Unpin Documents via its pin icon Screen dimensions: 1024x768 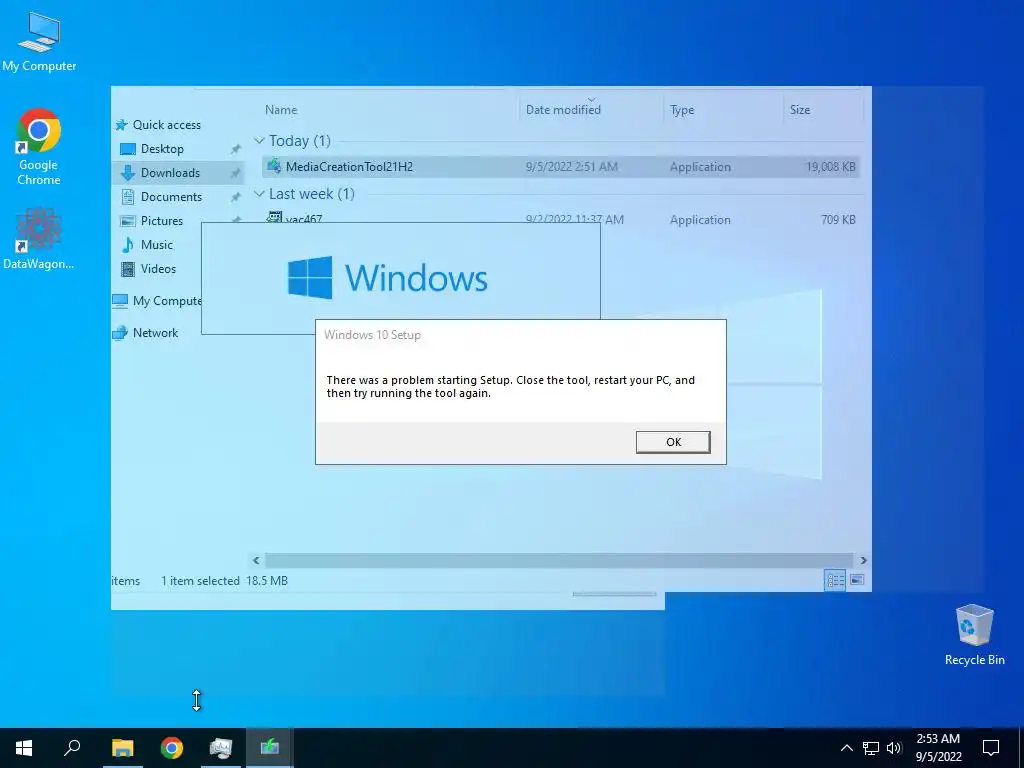236,197
